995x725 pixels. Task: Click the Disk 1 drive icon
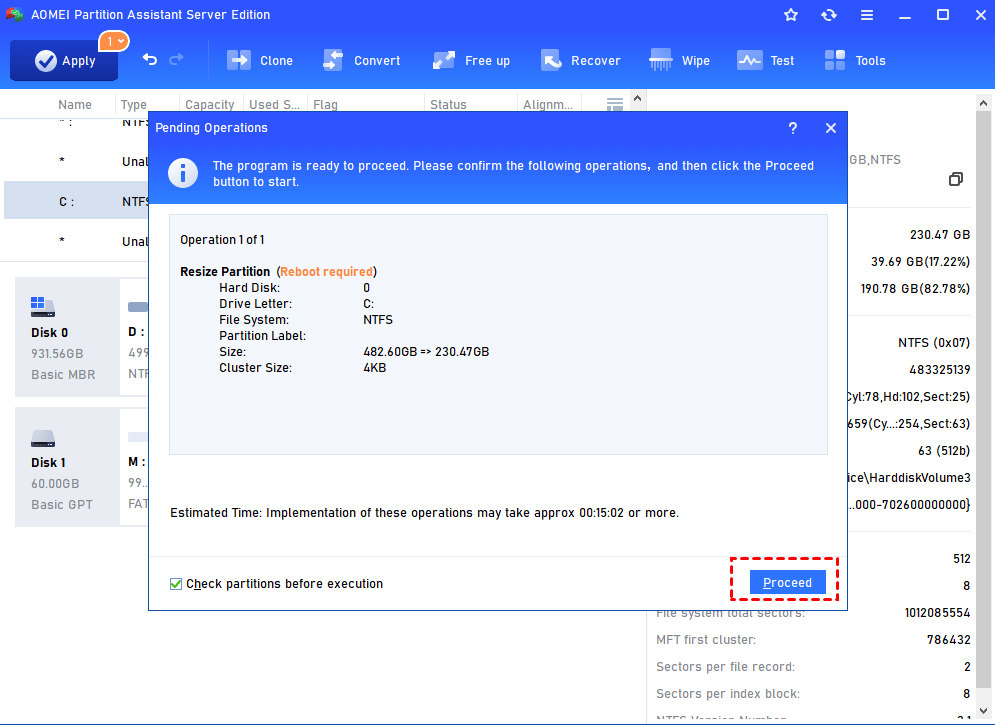pyautogui.click(x=43, y=438)
